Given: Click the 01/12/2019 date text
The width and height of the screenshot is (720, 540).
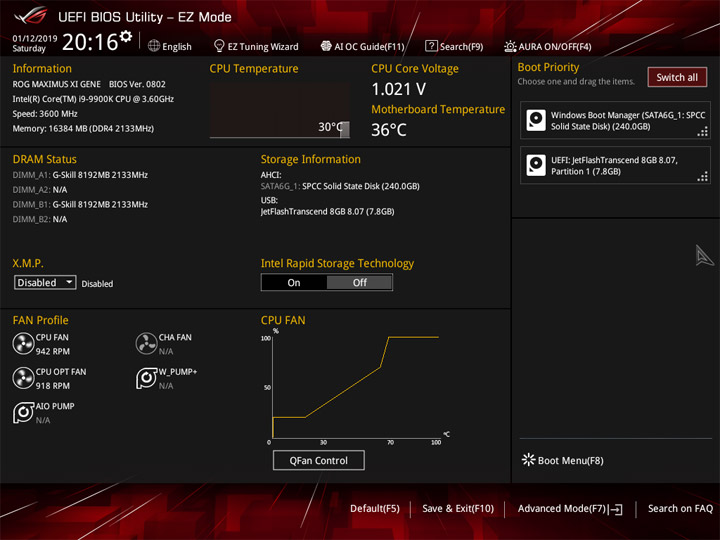Looking at the screenshot, I should tap(35, 38).
